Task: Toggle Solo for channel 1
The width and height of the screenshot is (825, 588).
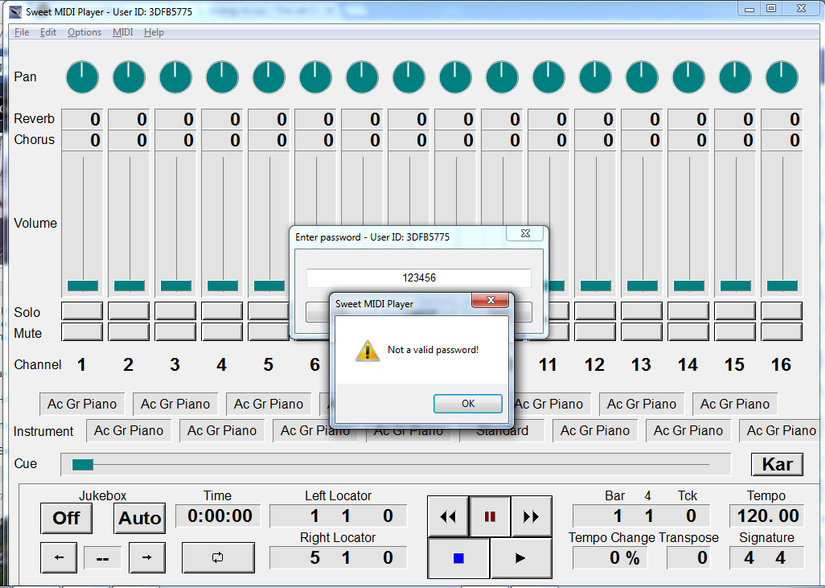Action: coord(82,311)
